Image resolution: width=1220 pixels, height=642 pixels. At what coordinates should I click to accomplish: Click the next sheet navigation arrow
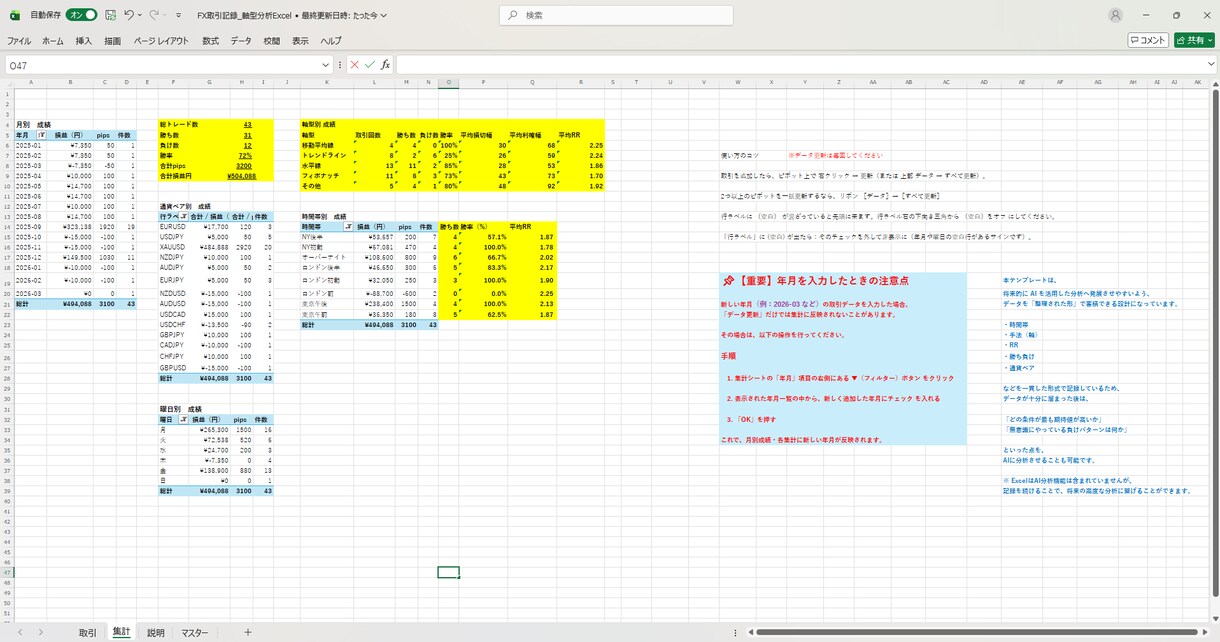pyautogui.click(x=41, y=632)
